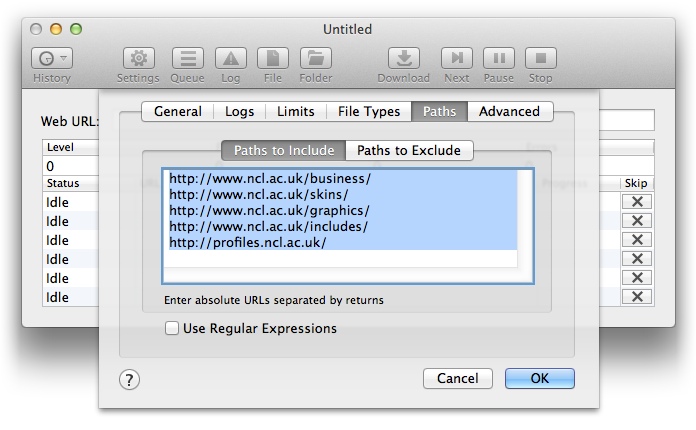Open the File Types tab

point(369,112)
